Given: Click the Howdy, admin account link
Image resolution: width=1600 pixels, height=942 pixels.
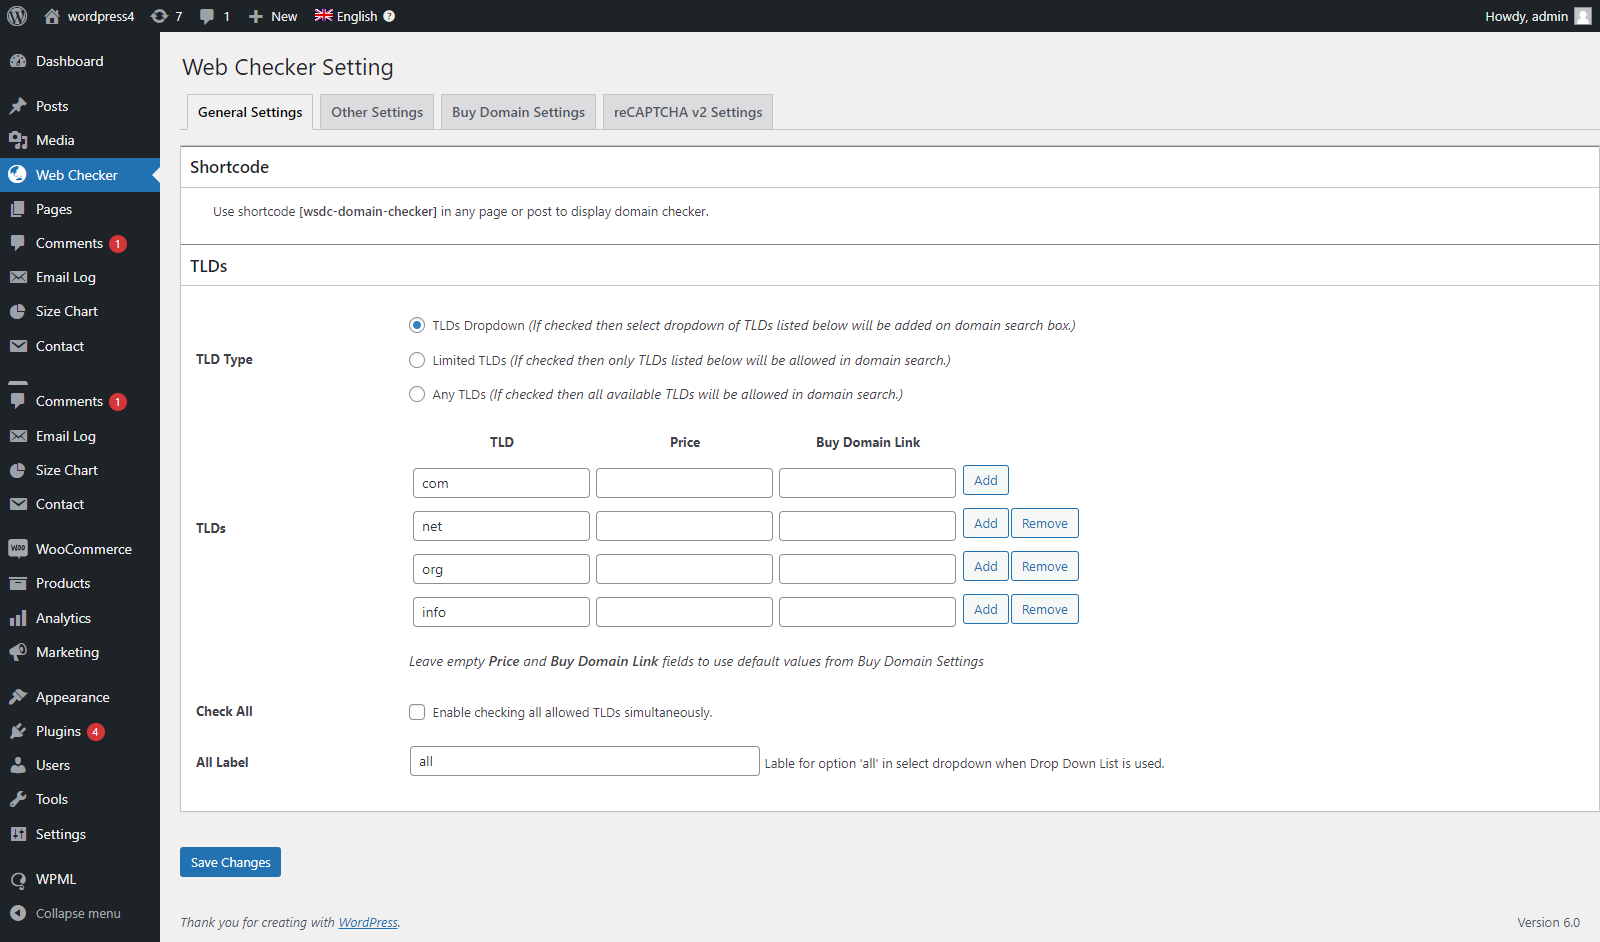Looking at the screenshot, I should tap(1537, 16).
